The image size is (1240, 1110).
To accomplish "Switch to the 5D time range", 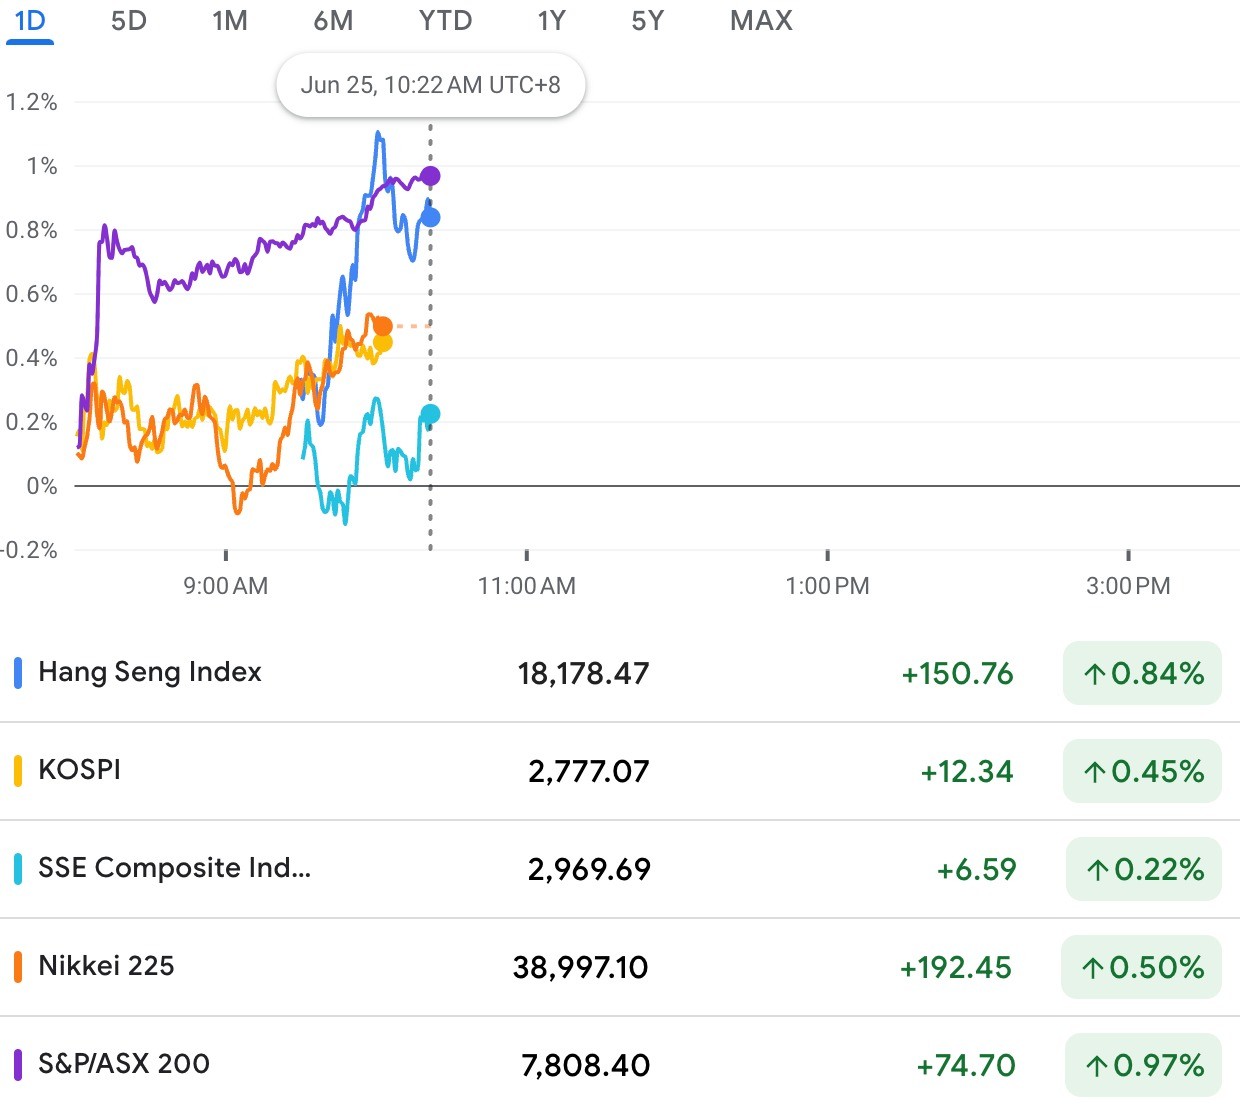I will tap(129, 21).
